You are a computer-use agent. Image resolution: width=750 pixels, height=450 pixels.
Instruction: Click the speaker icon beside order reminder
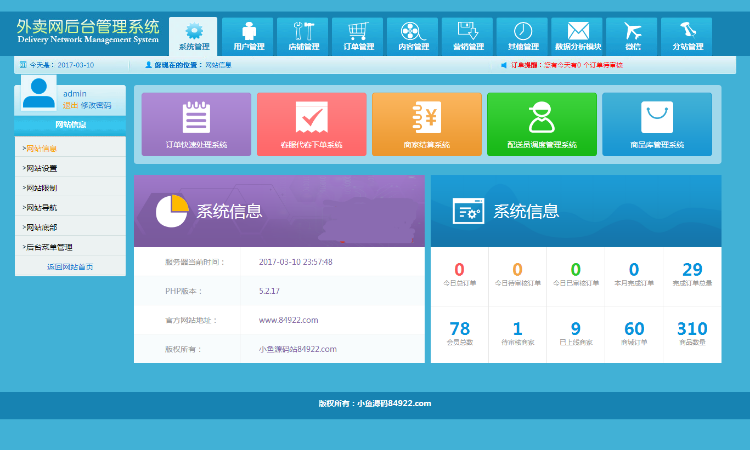click(x=504, y=65)
